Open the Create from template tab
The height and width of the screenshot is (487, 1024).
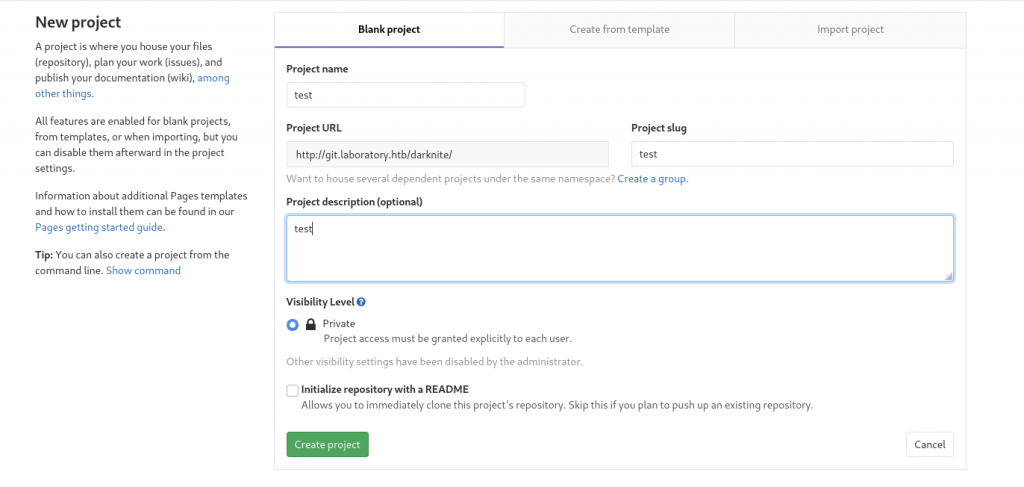tap(619, 30)
